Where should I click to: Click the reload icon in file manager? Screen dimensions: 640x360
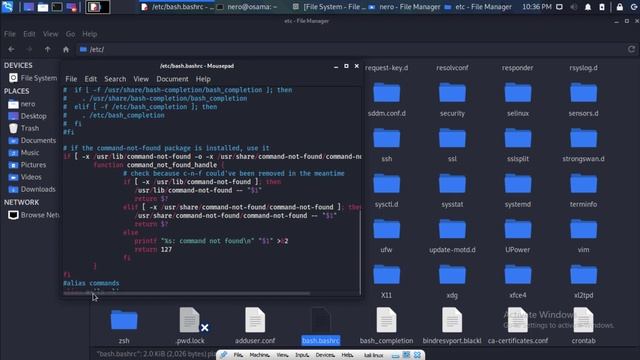631,49
